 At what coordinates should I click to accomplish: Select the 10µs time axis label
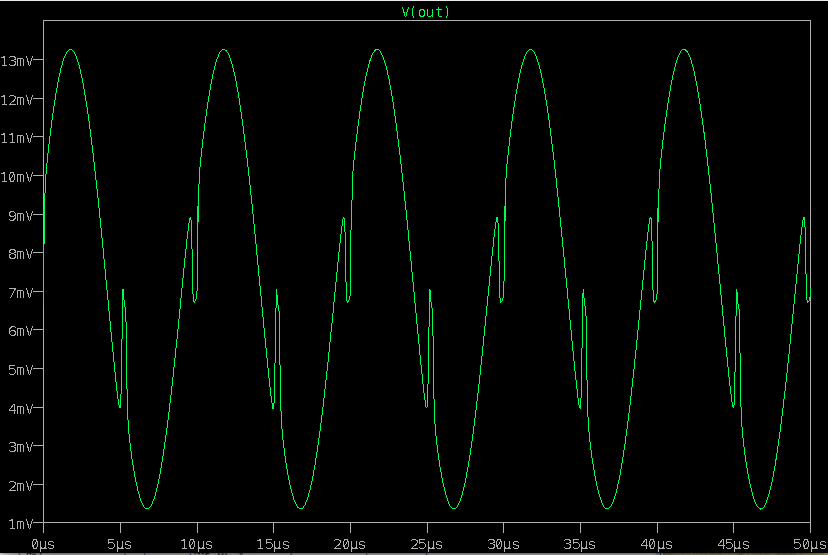click(196, 544)
